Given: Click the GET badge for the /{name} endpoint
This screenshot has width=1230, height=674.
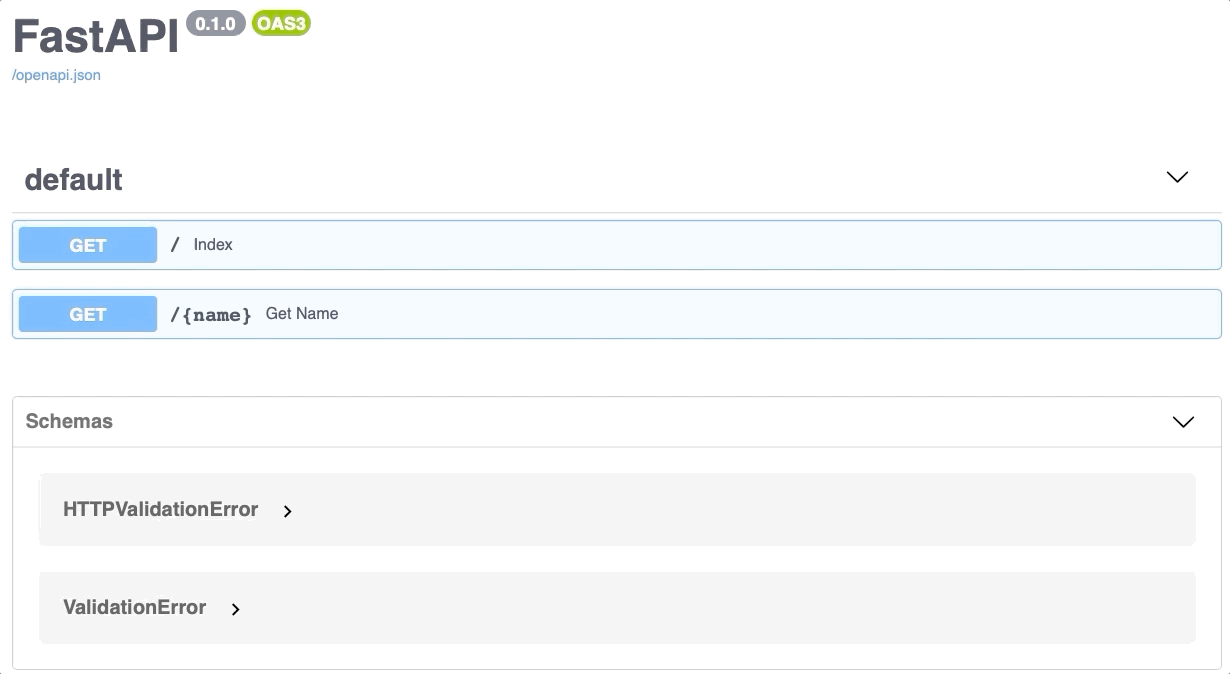Looking at the screenshot, I should [88, 314].
